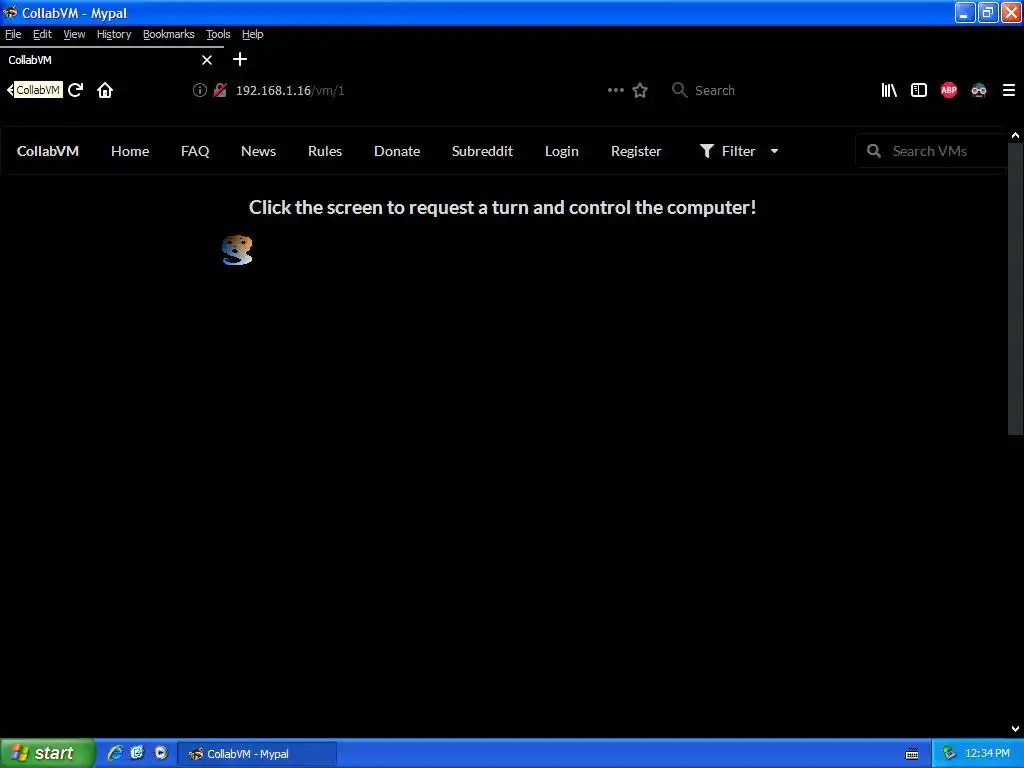
Task: Select CollabVM - Mypal taskbar button
Action: (x=257, y=754)
